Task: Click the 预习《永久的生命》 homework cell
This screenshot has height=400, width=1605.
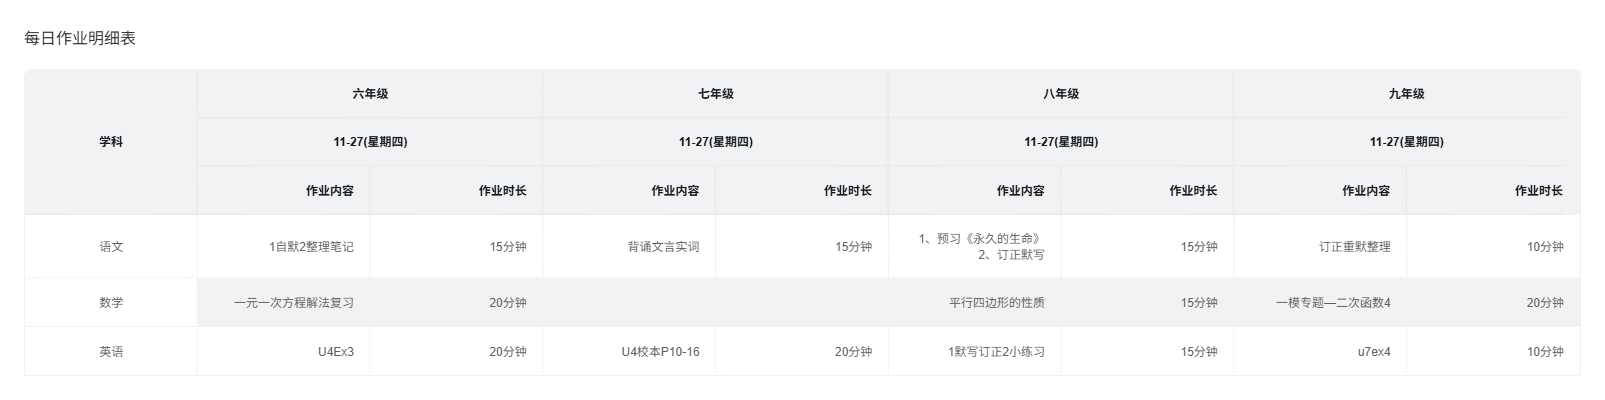Action: [x=980, y=239]
